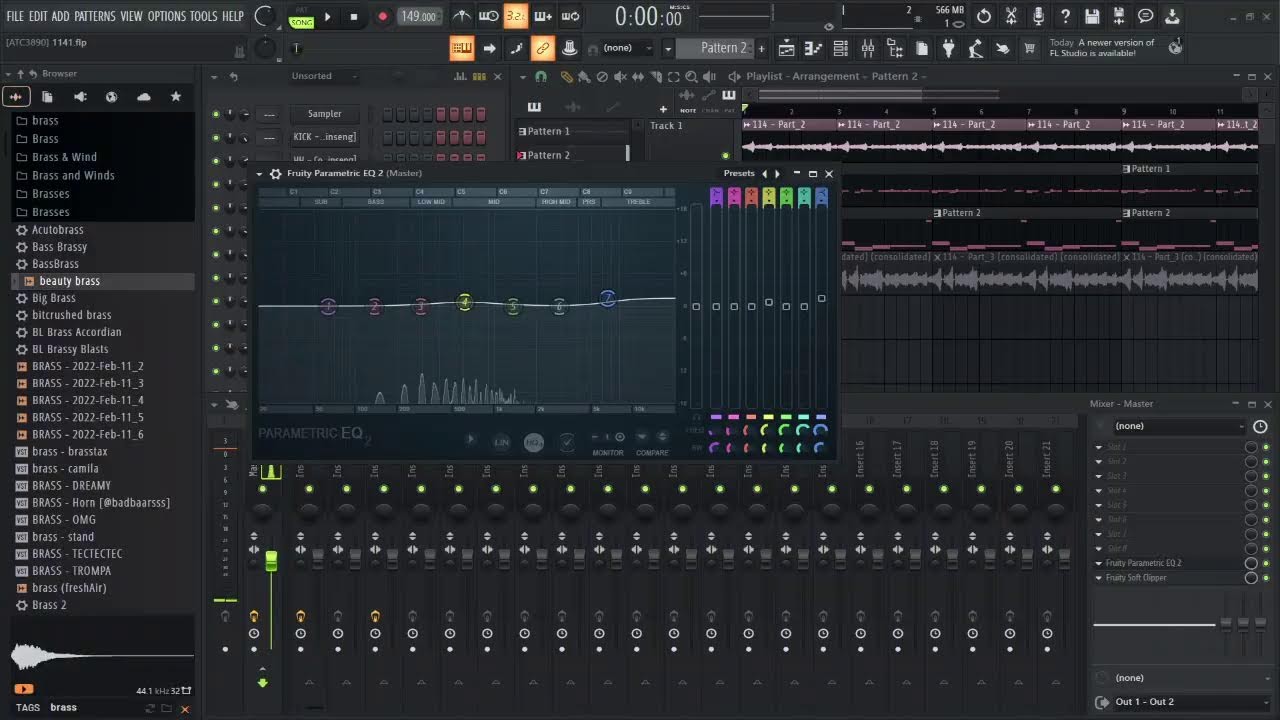Select the beauty brass folder
1280x720 pixels.
(x=103, y=281)
